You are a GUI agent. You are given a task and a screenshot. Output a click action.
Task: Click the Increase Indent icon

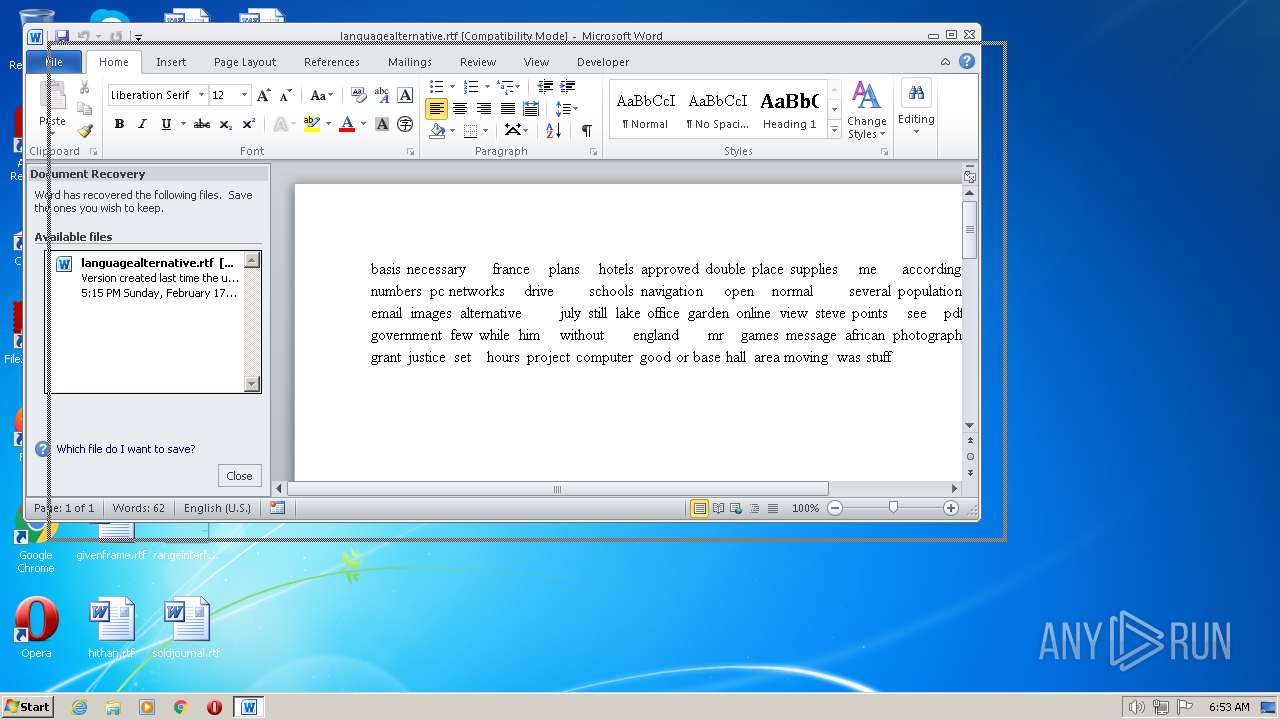pos(567,87)
